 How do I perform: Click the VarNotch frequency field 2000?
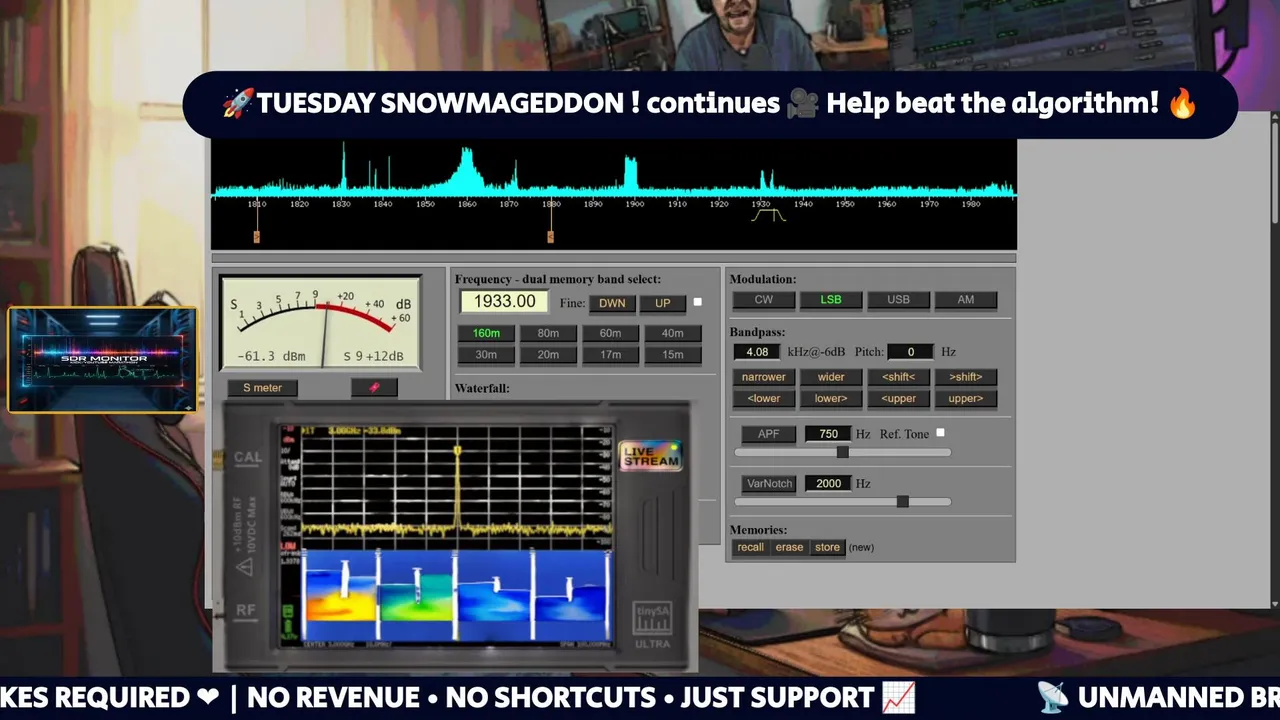click(828, 483)
